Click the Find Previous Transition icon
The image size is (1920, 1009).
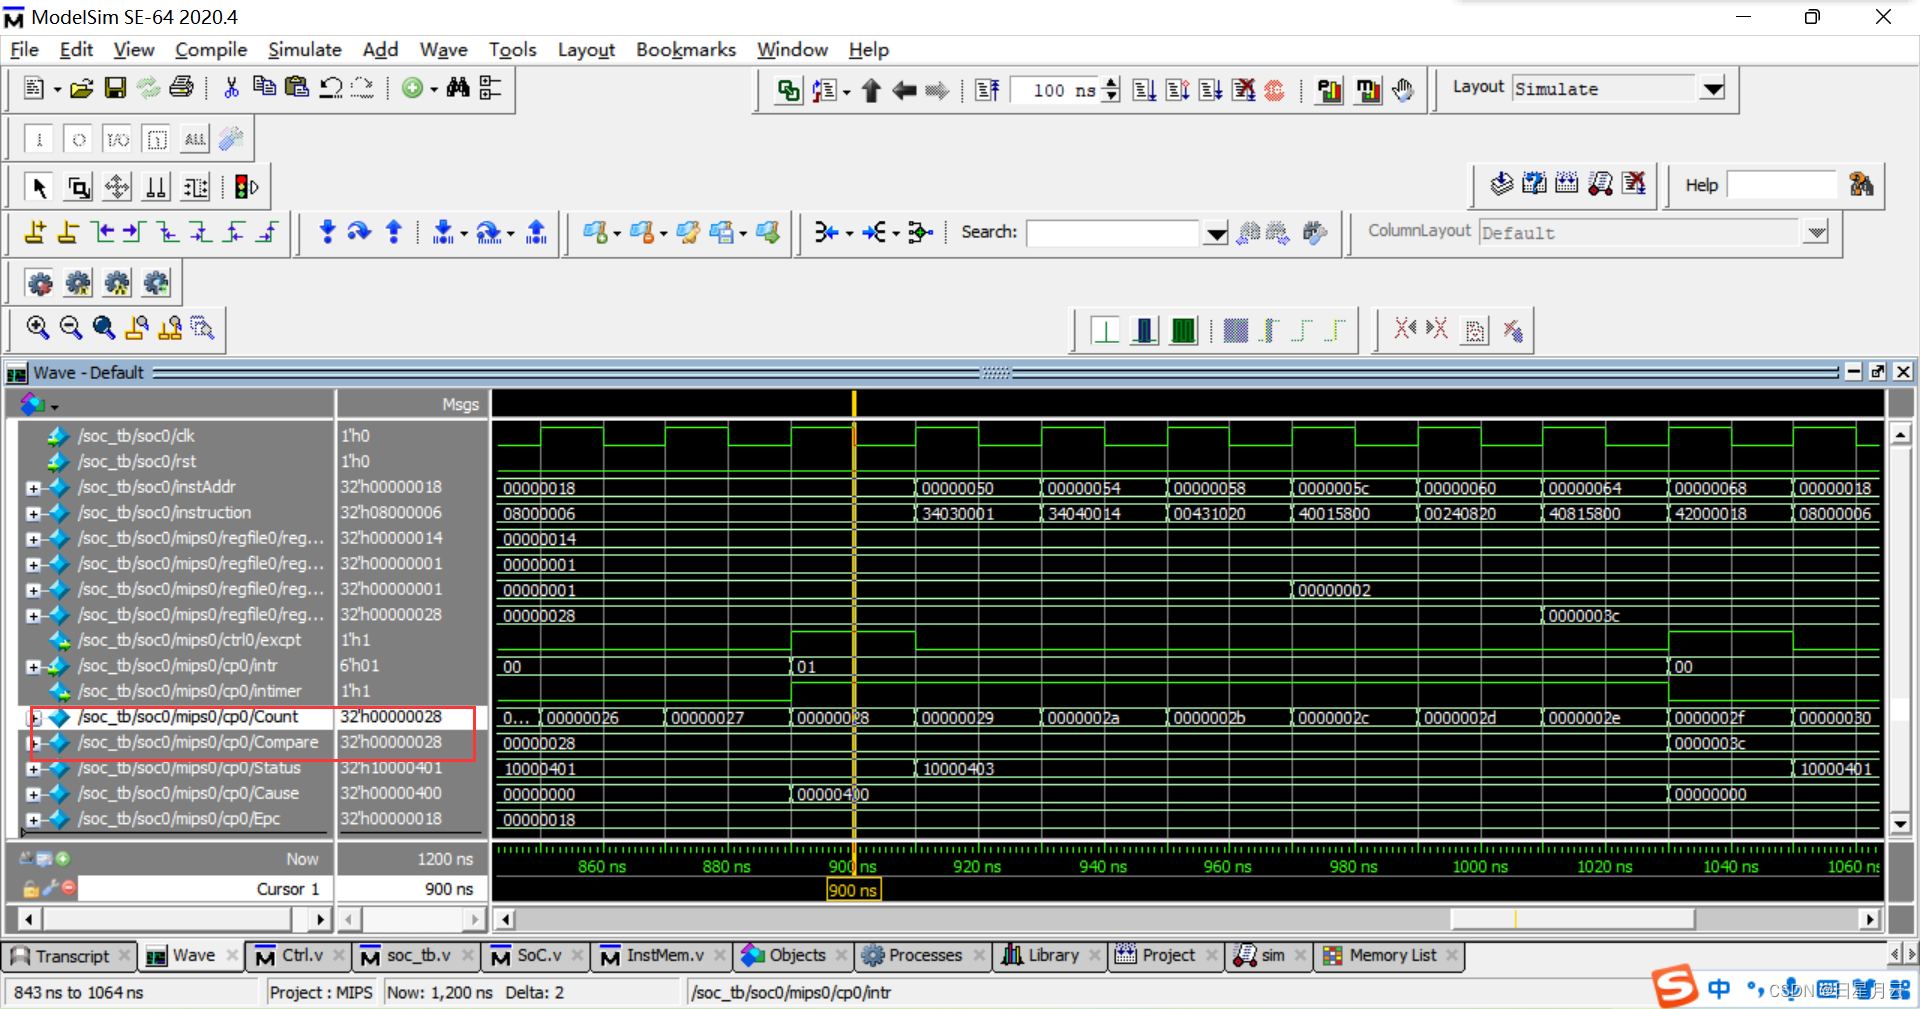[x=103, y=232]
